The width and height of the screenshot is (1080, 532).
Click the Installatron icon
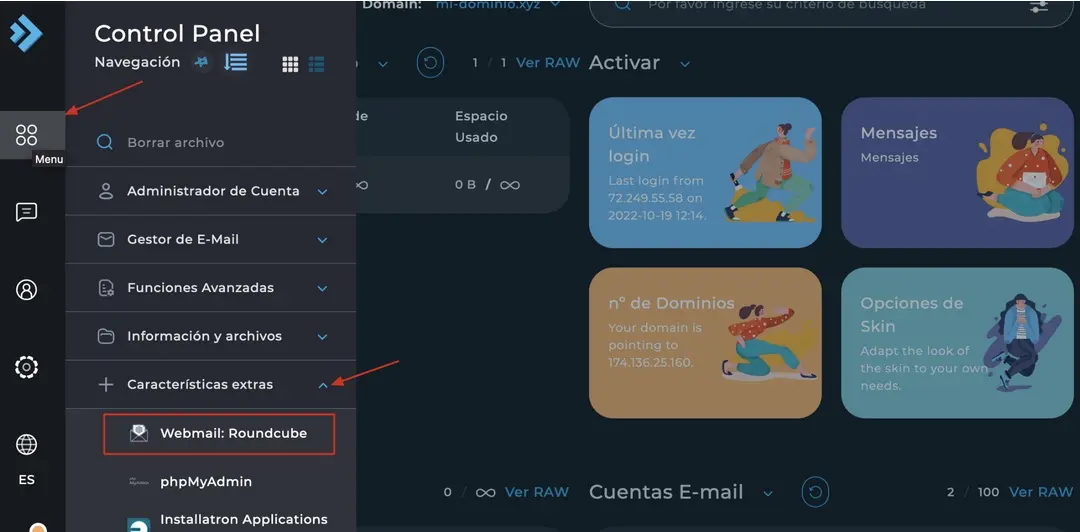click(x=138, y=524)
